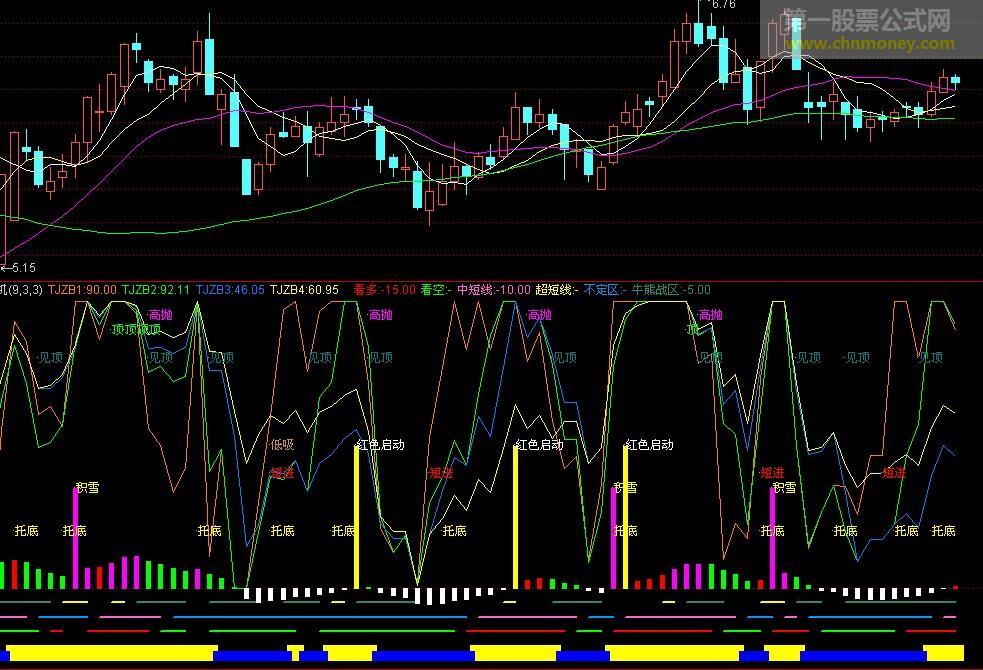The width and height of the screenshot is (983, 670).
Task: Click the 6.76 high price label
Action: pos(723,4)
